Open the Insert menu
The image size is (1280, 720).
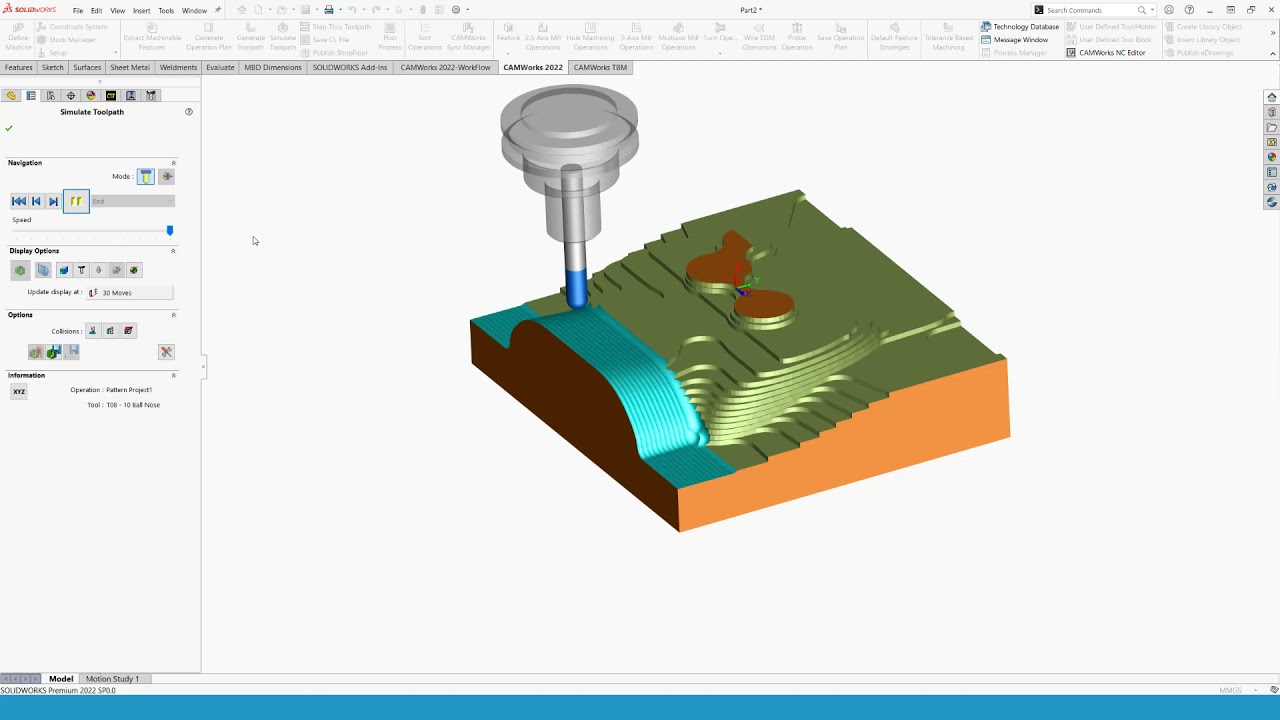[x=141, y=10]
